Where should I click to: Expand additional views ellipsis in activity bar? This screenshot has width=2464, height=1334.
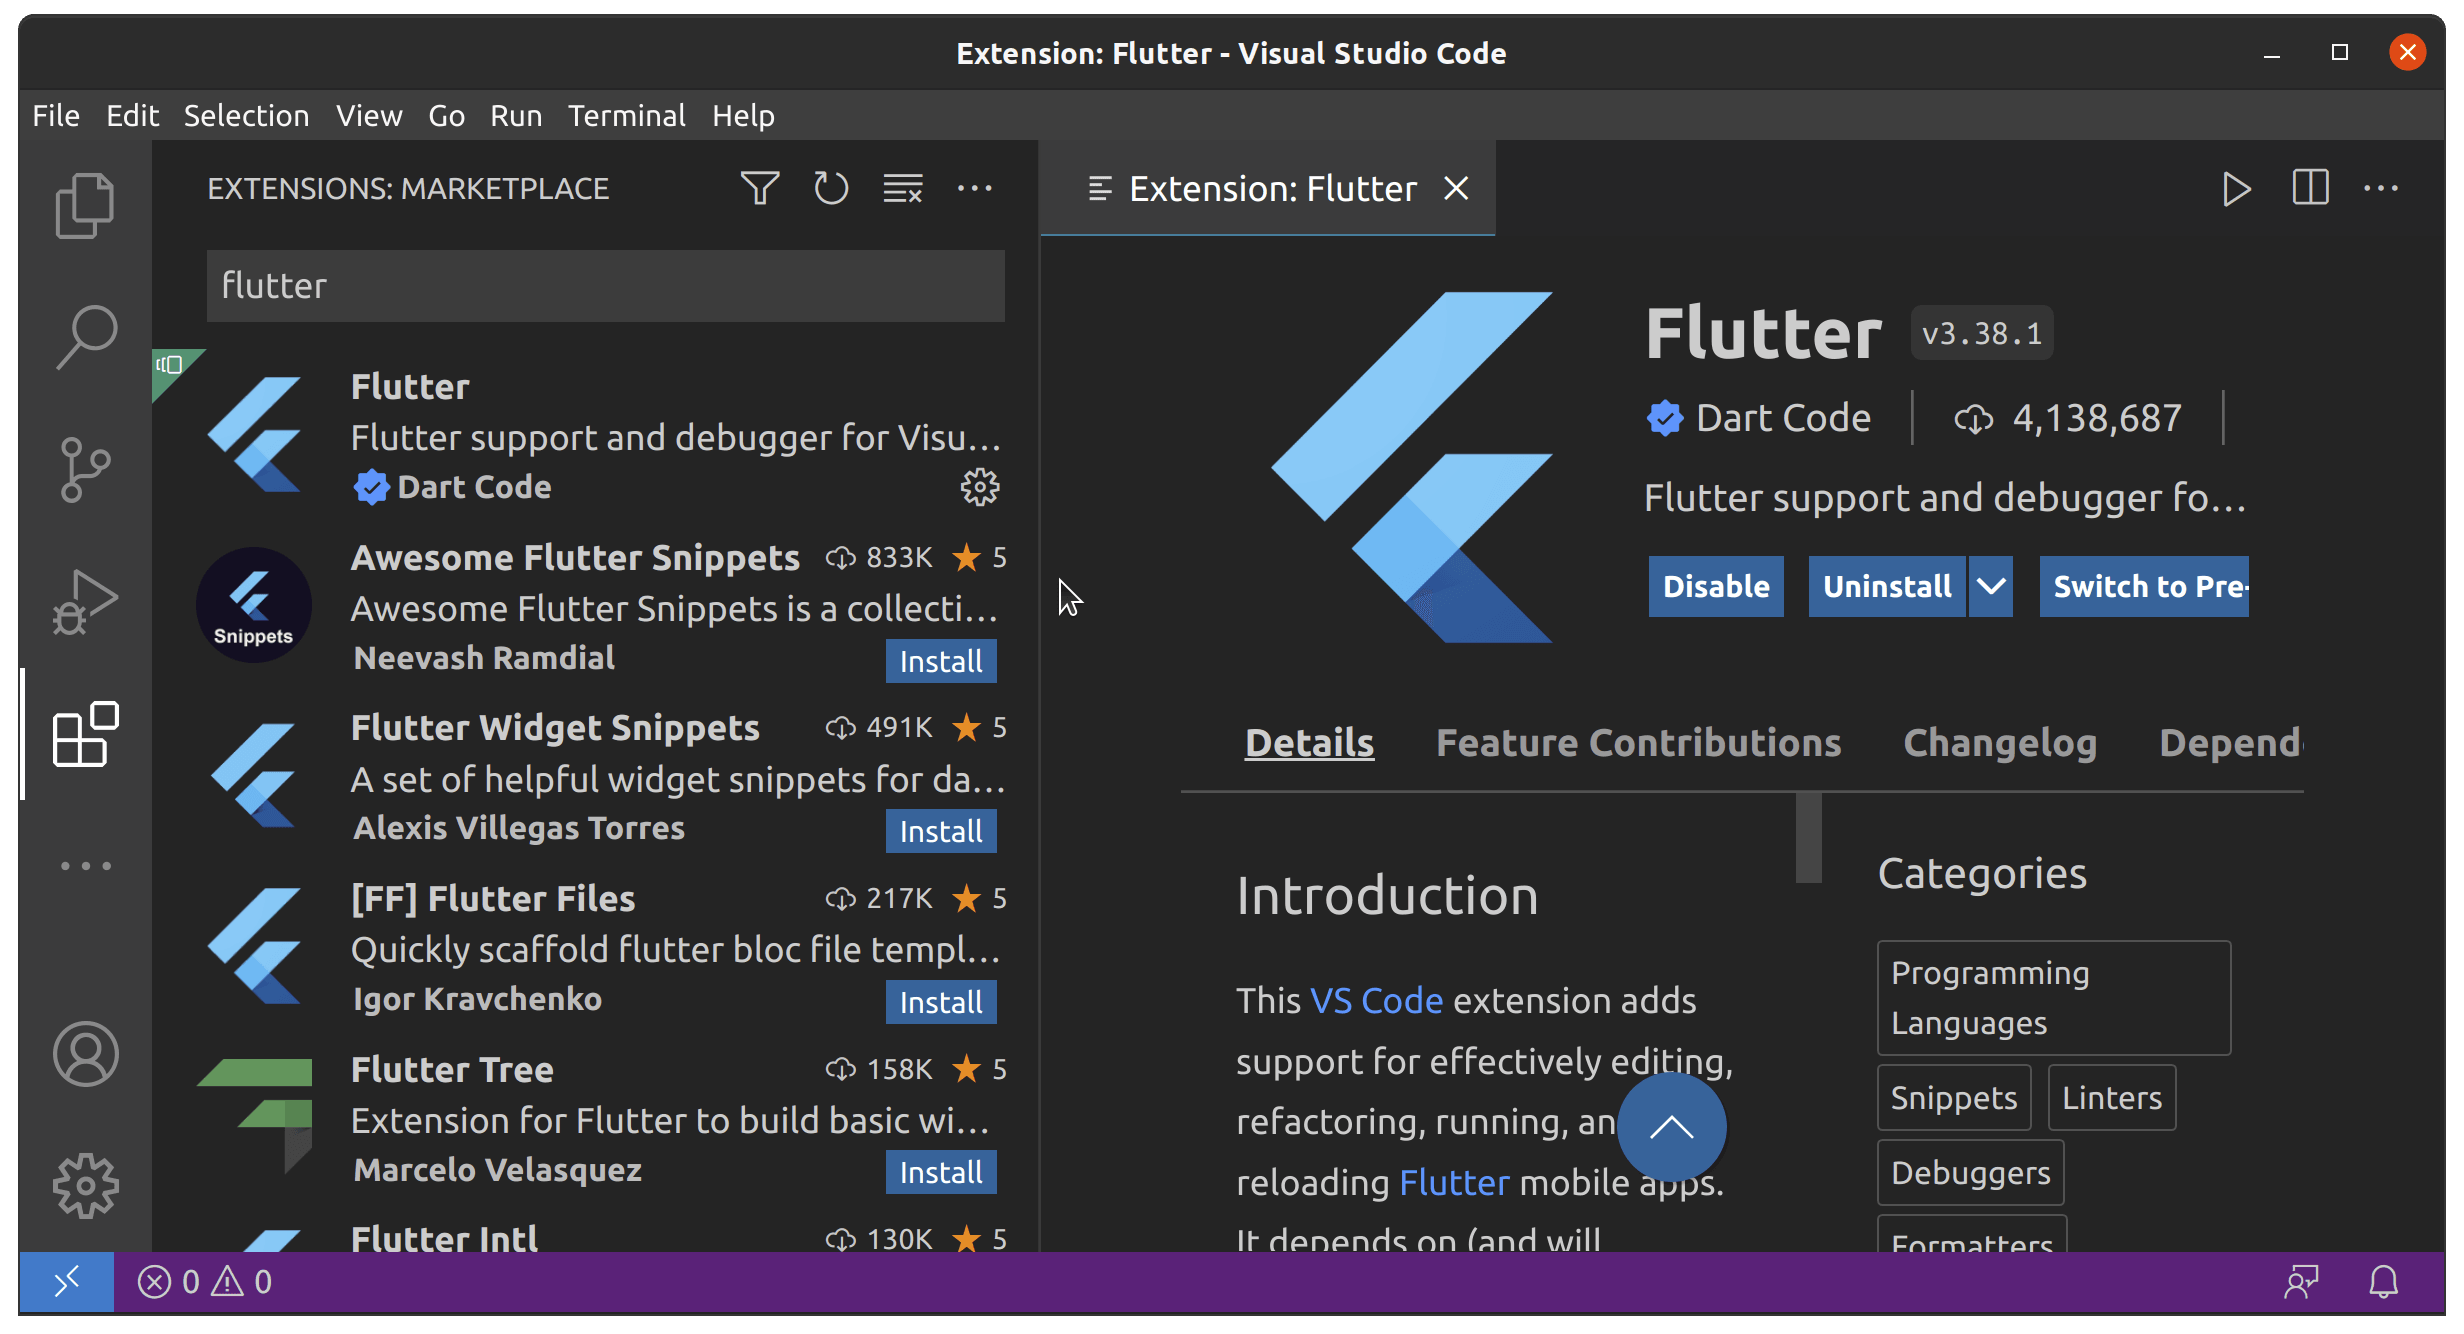click(85, 866)
